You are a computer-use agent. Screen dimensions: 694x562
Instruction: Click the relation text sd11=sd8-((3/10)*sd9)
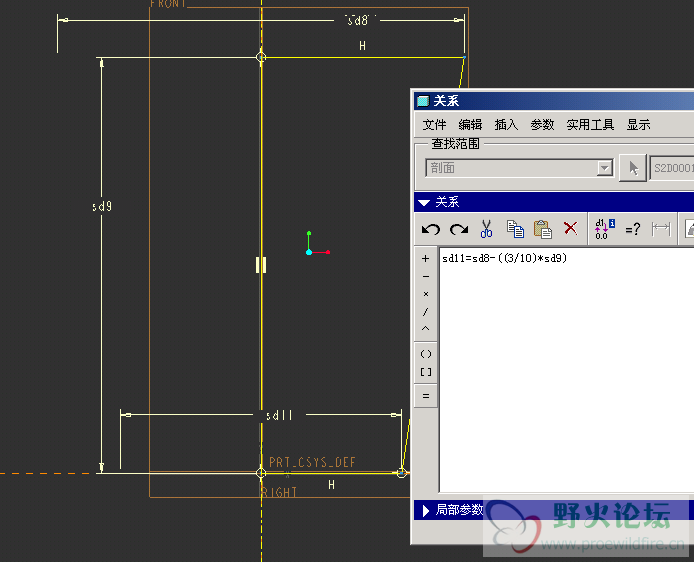click(505, 258)
